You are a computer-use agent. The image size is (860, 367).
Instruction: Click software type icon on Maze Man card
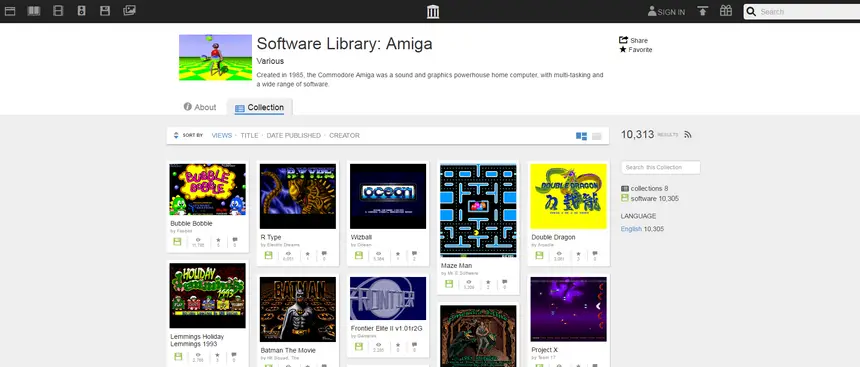449,284
